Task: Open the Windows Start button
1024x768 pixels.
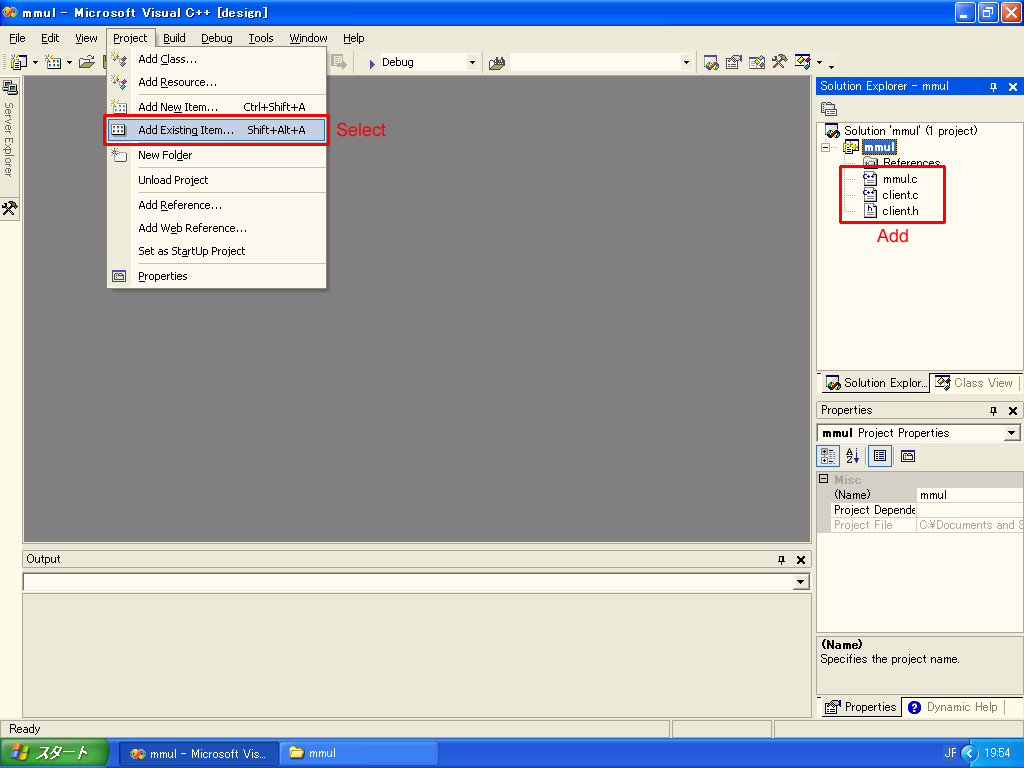Action: click(x=54, y=753)
